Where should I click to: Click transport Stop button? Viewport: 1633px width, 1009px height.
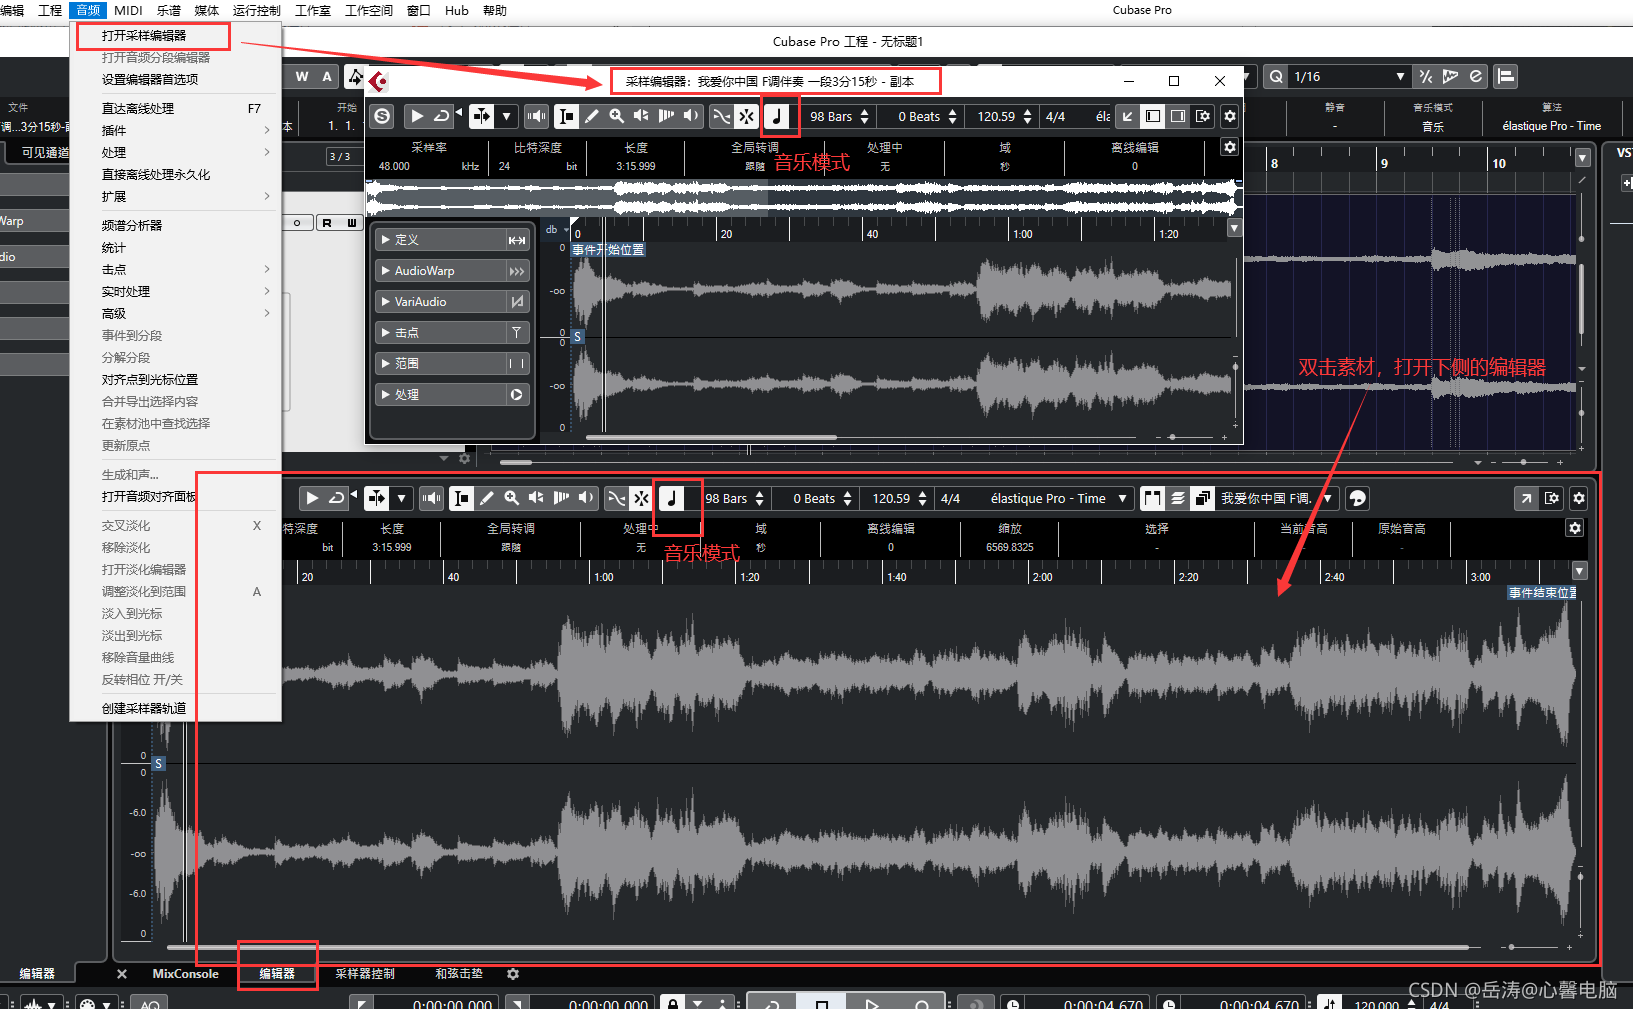coord(821,1002)
